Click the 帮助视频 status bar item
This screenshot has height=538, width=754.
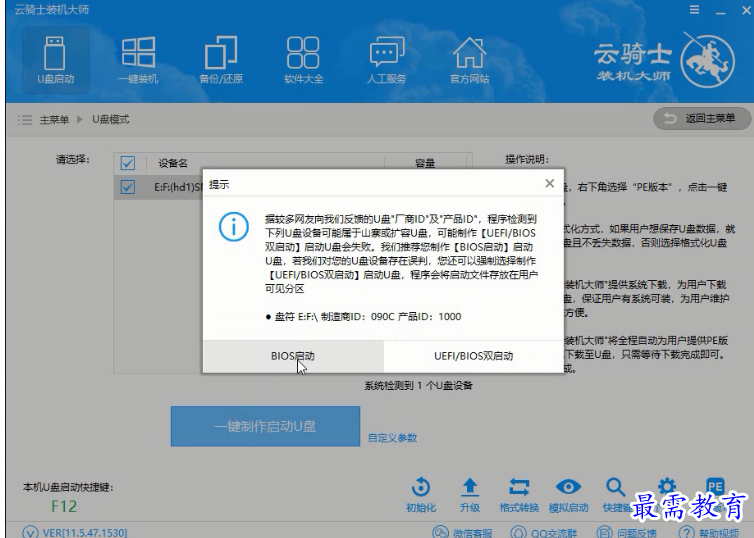point(709,533)
